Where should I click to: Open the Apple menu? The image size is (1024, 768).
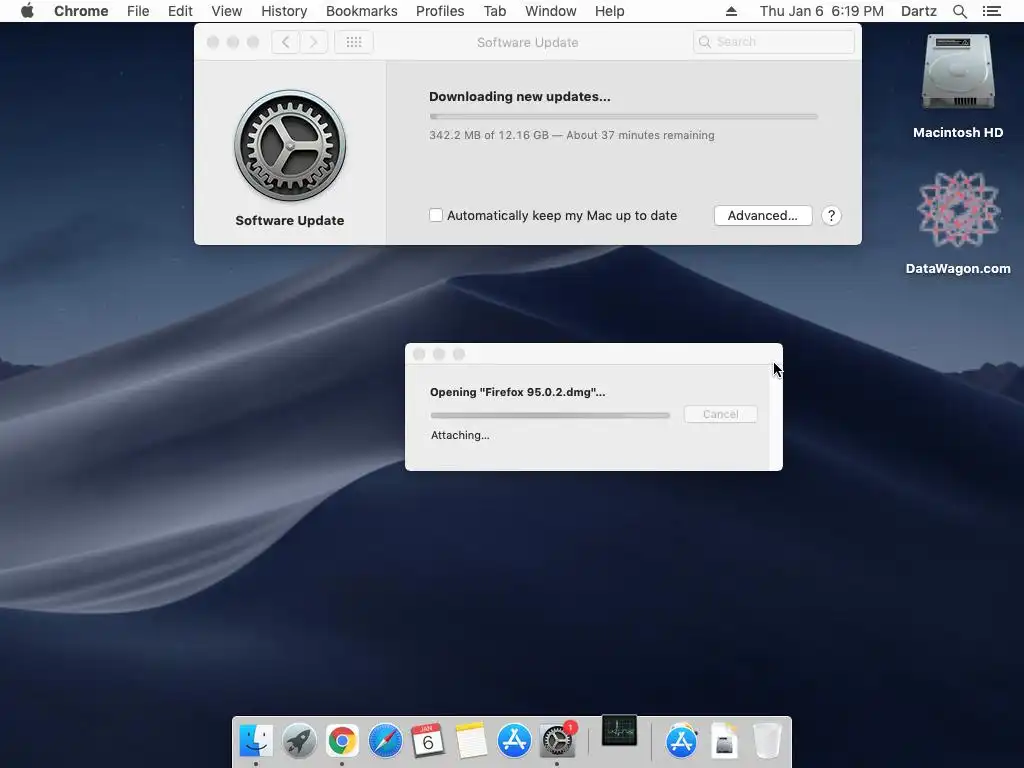point(27,11)
